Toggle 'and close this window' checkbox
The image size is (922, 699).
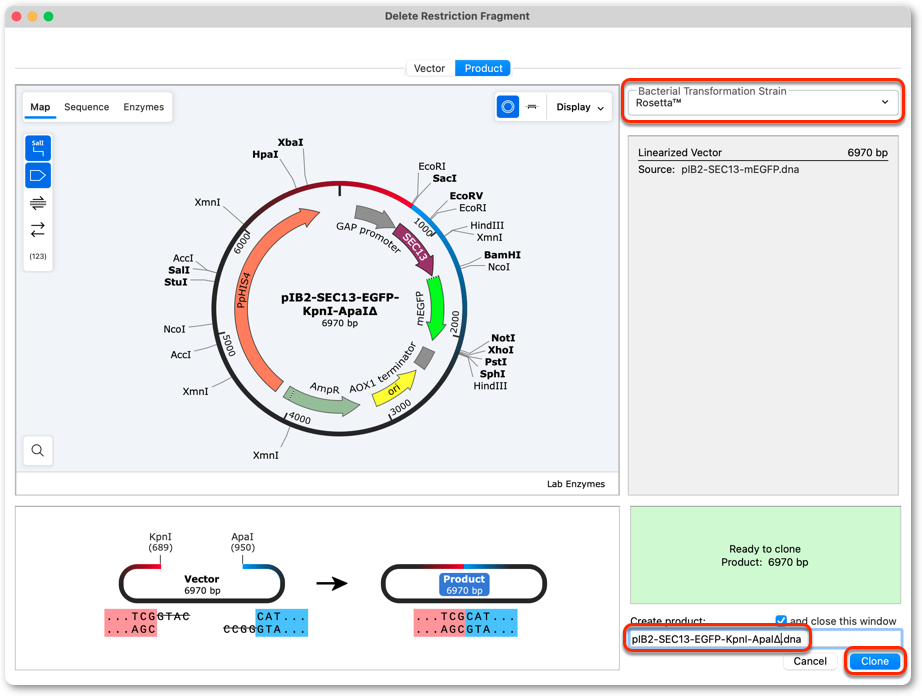tap(781, 621)
